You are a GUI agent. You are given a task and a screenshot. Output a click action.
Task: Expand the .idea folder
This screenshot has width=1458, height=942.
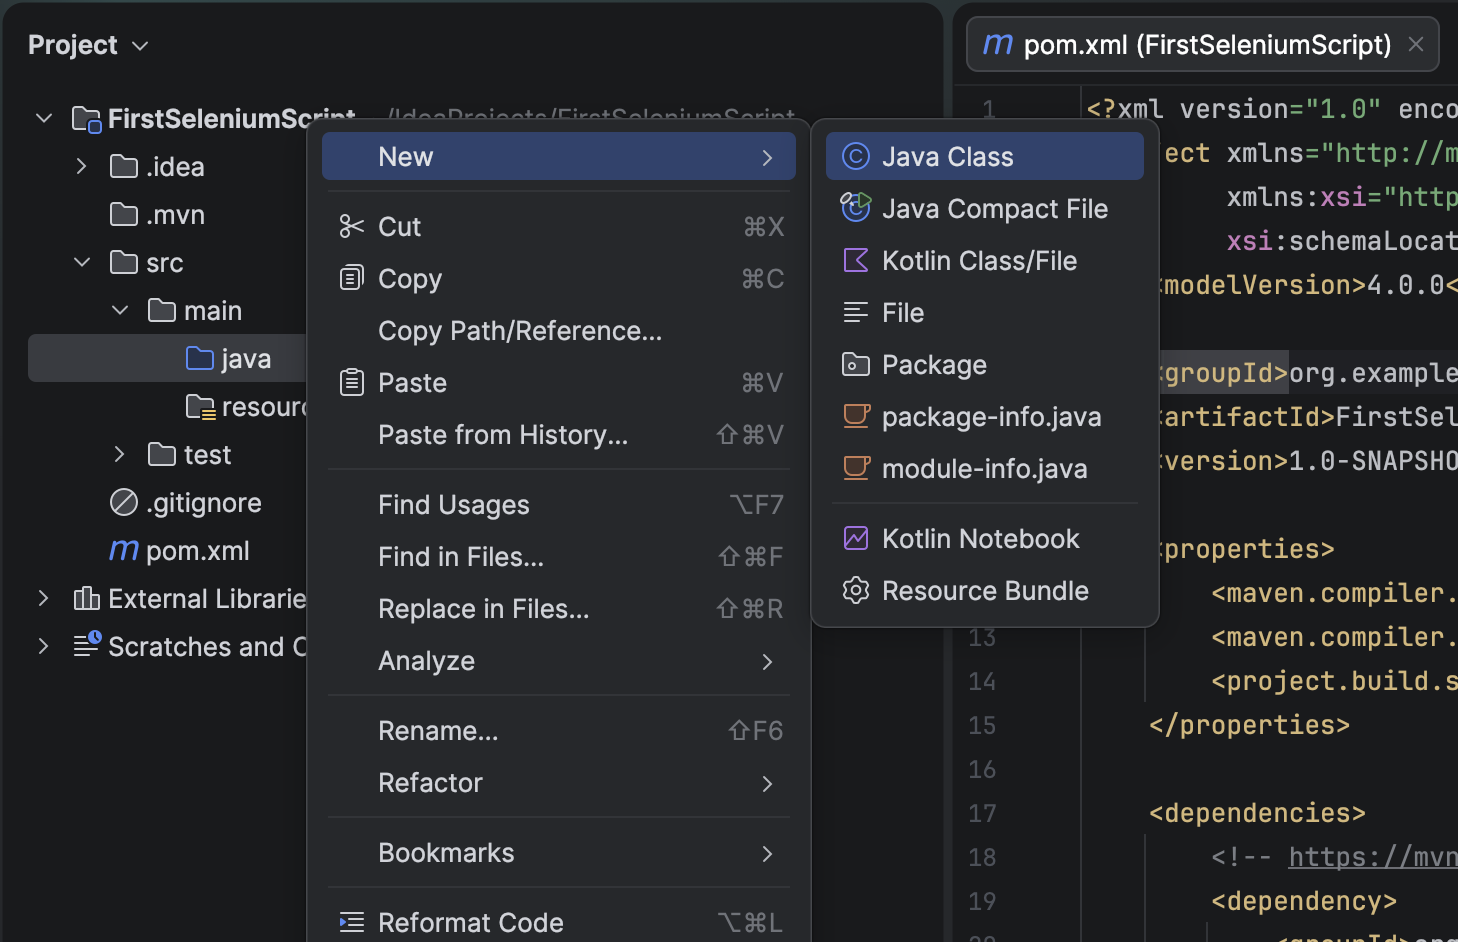point(82,167)
